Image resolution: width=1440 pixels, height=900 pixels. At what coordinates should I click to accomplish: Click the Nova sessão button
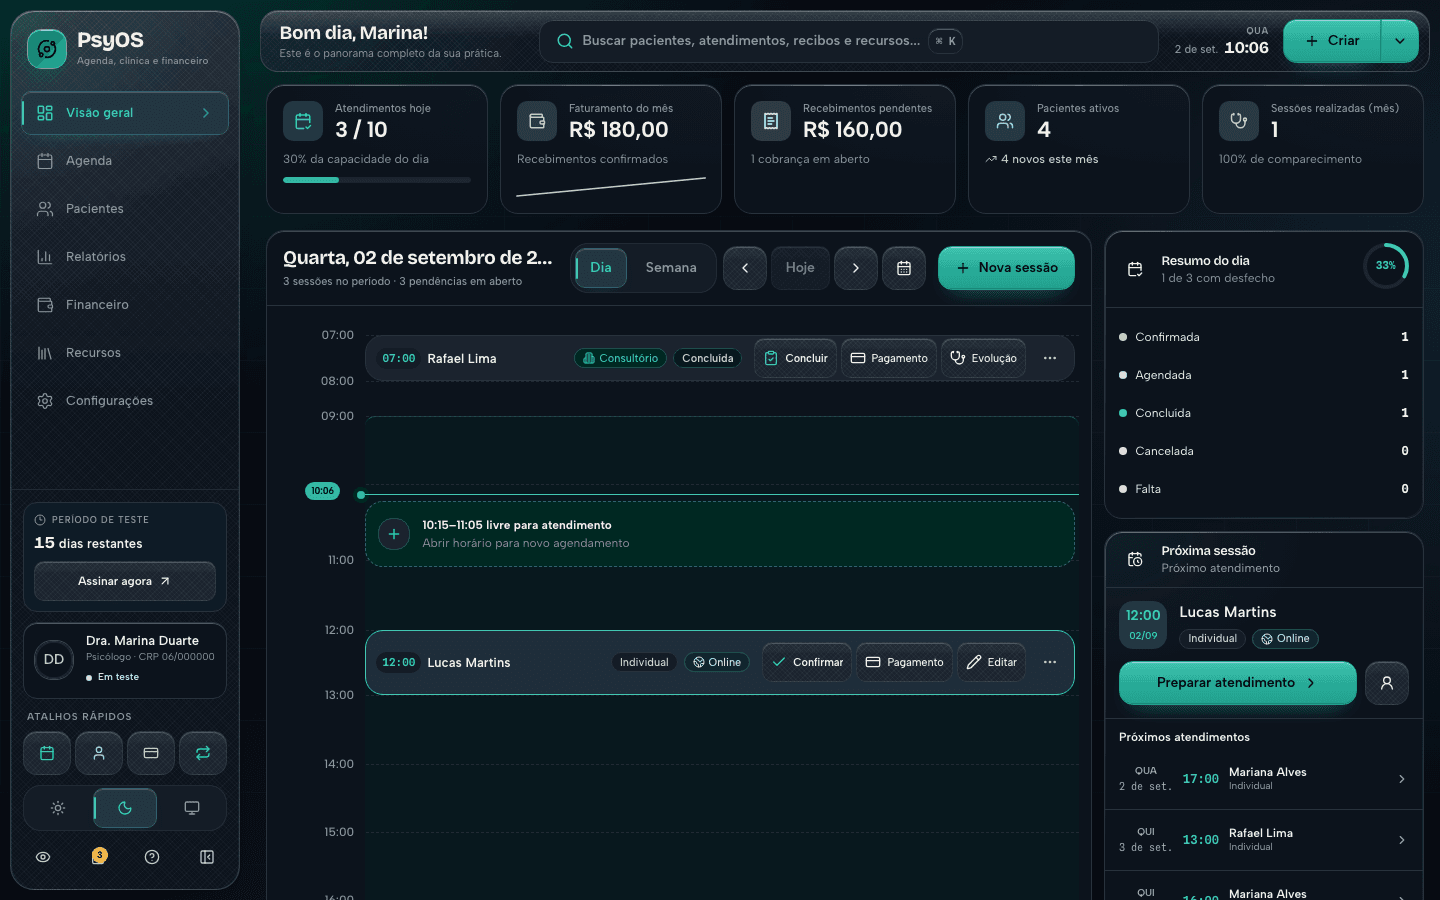point(1006,268)
